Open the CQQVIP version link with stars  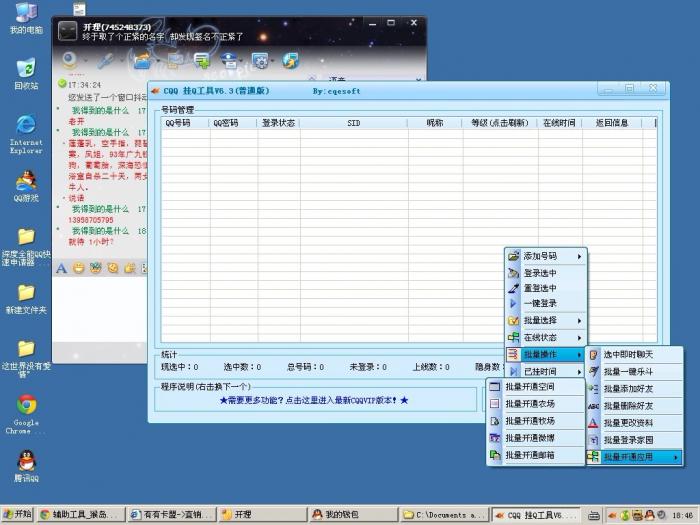point(314,400)
